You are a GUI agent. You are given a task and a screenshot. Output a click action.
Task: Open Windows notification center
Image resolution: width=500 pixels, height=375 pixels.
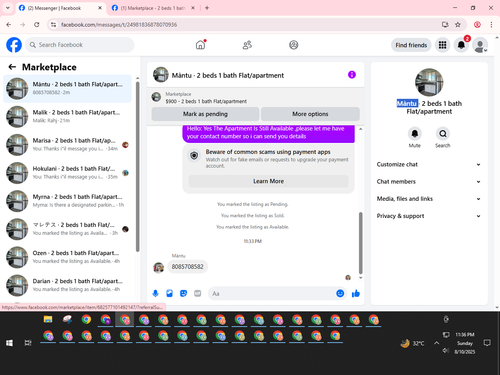[487, 343]
